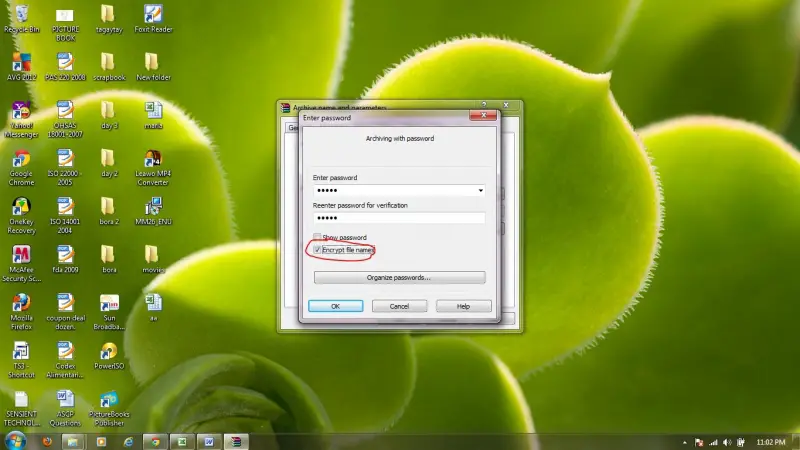800x450 pixels.
Task: Select the maria Excel file
Action: pos(153,115)
